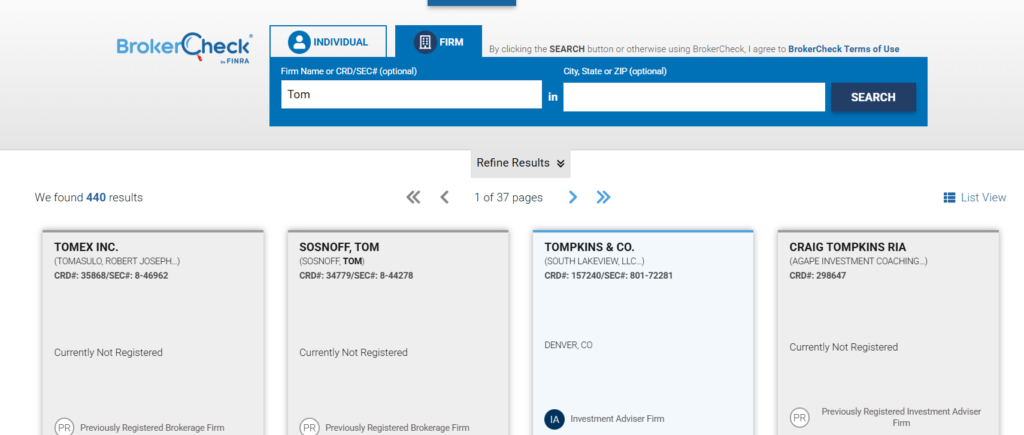Focus the City, State or ZIP field
The height and width of the screenshot is (435, 1024).
(x=693, y=97)
